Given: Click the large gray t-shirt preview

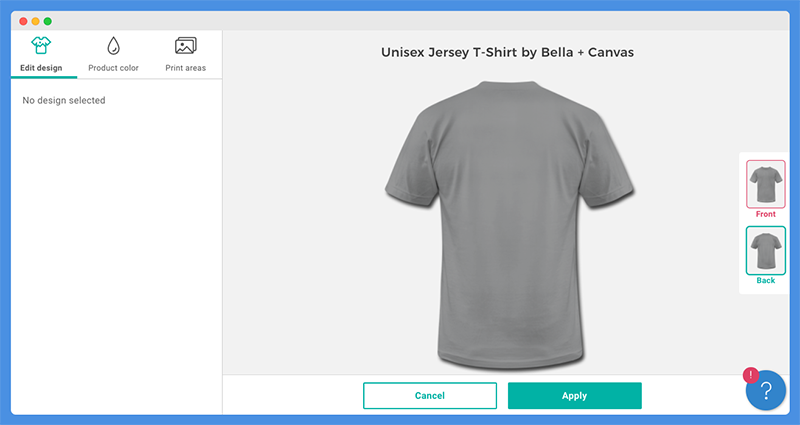Looking at the screenshot, I should click(x=509, y=224).
